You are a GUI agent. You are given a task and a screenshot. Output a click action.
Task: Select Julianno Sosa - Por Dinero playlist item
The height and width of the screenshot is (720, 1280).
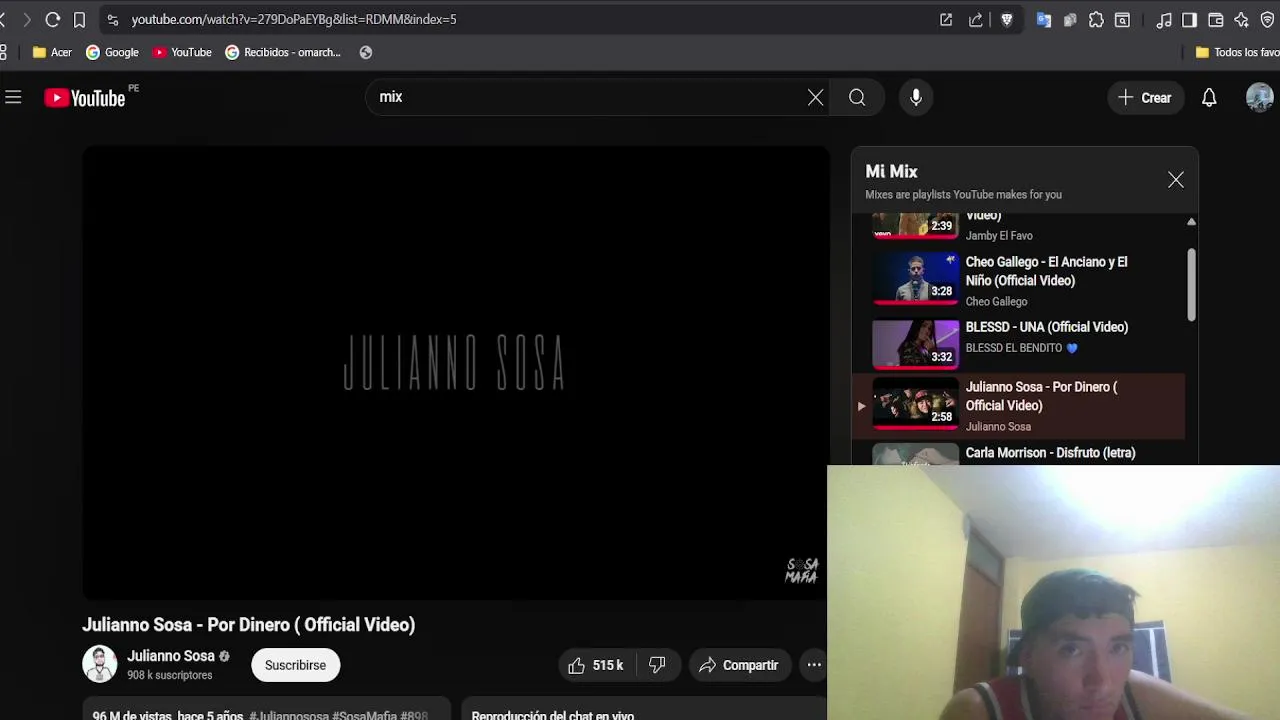[1019, 406]
